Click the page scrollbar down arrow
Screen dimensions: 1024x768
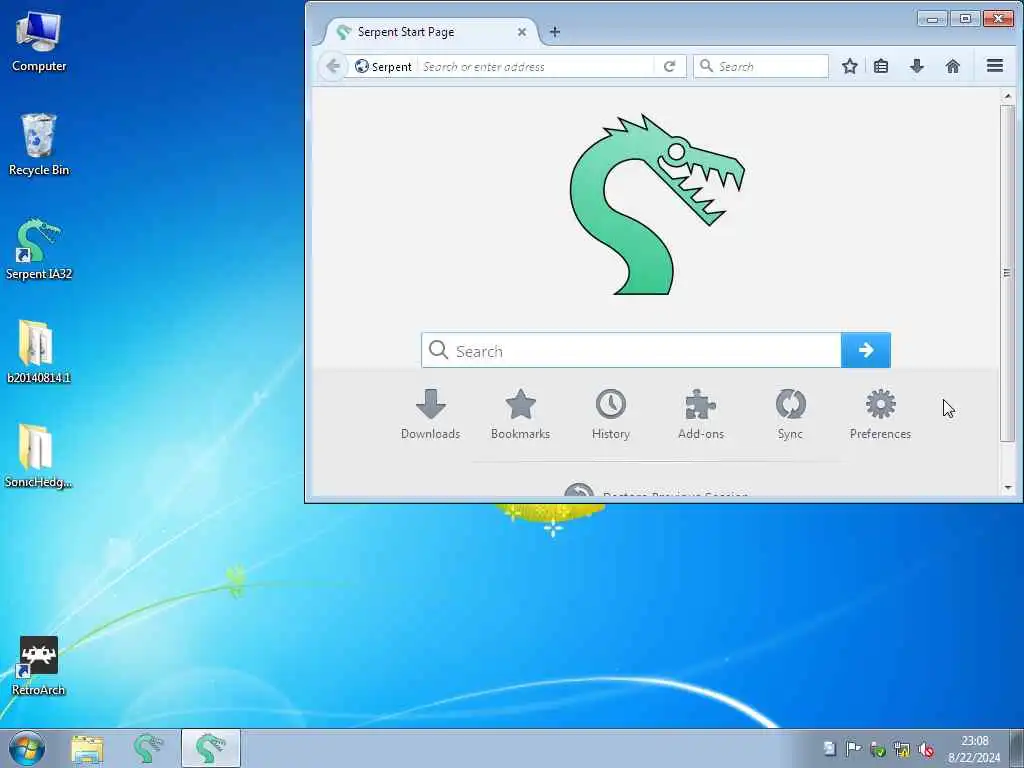point(1008,487)
